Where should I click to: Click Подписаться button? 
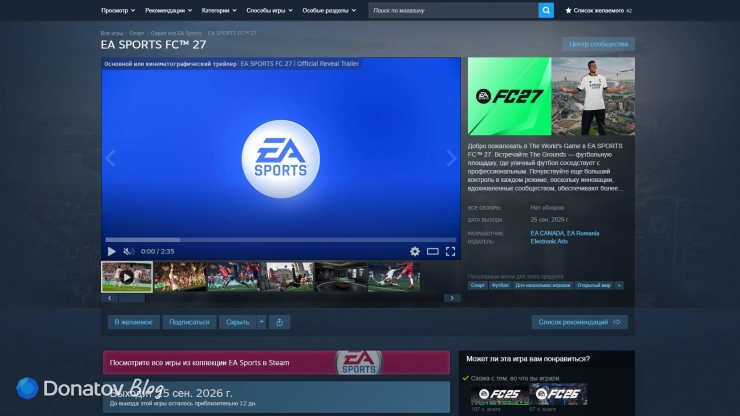[x=189, y=322]
